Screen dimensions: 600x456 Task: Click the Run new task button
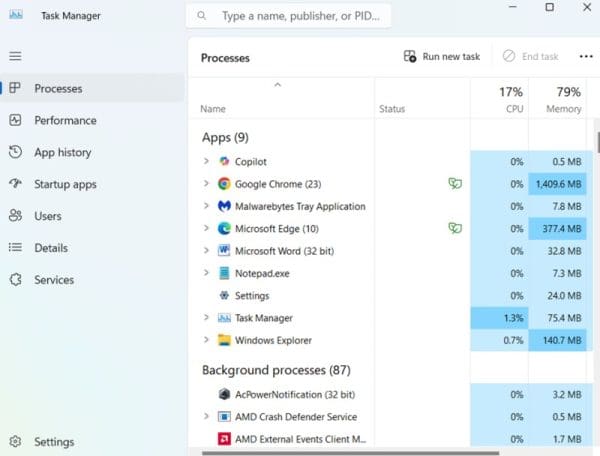click(x=441, y=57)
